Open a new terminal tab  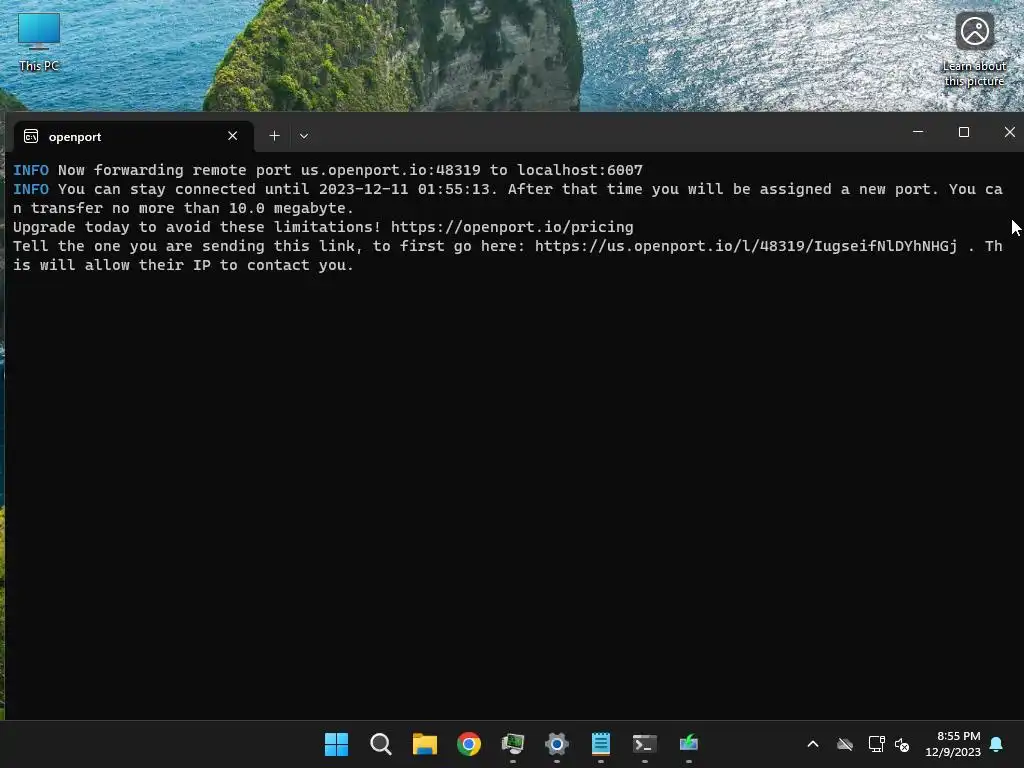(274, 136)
